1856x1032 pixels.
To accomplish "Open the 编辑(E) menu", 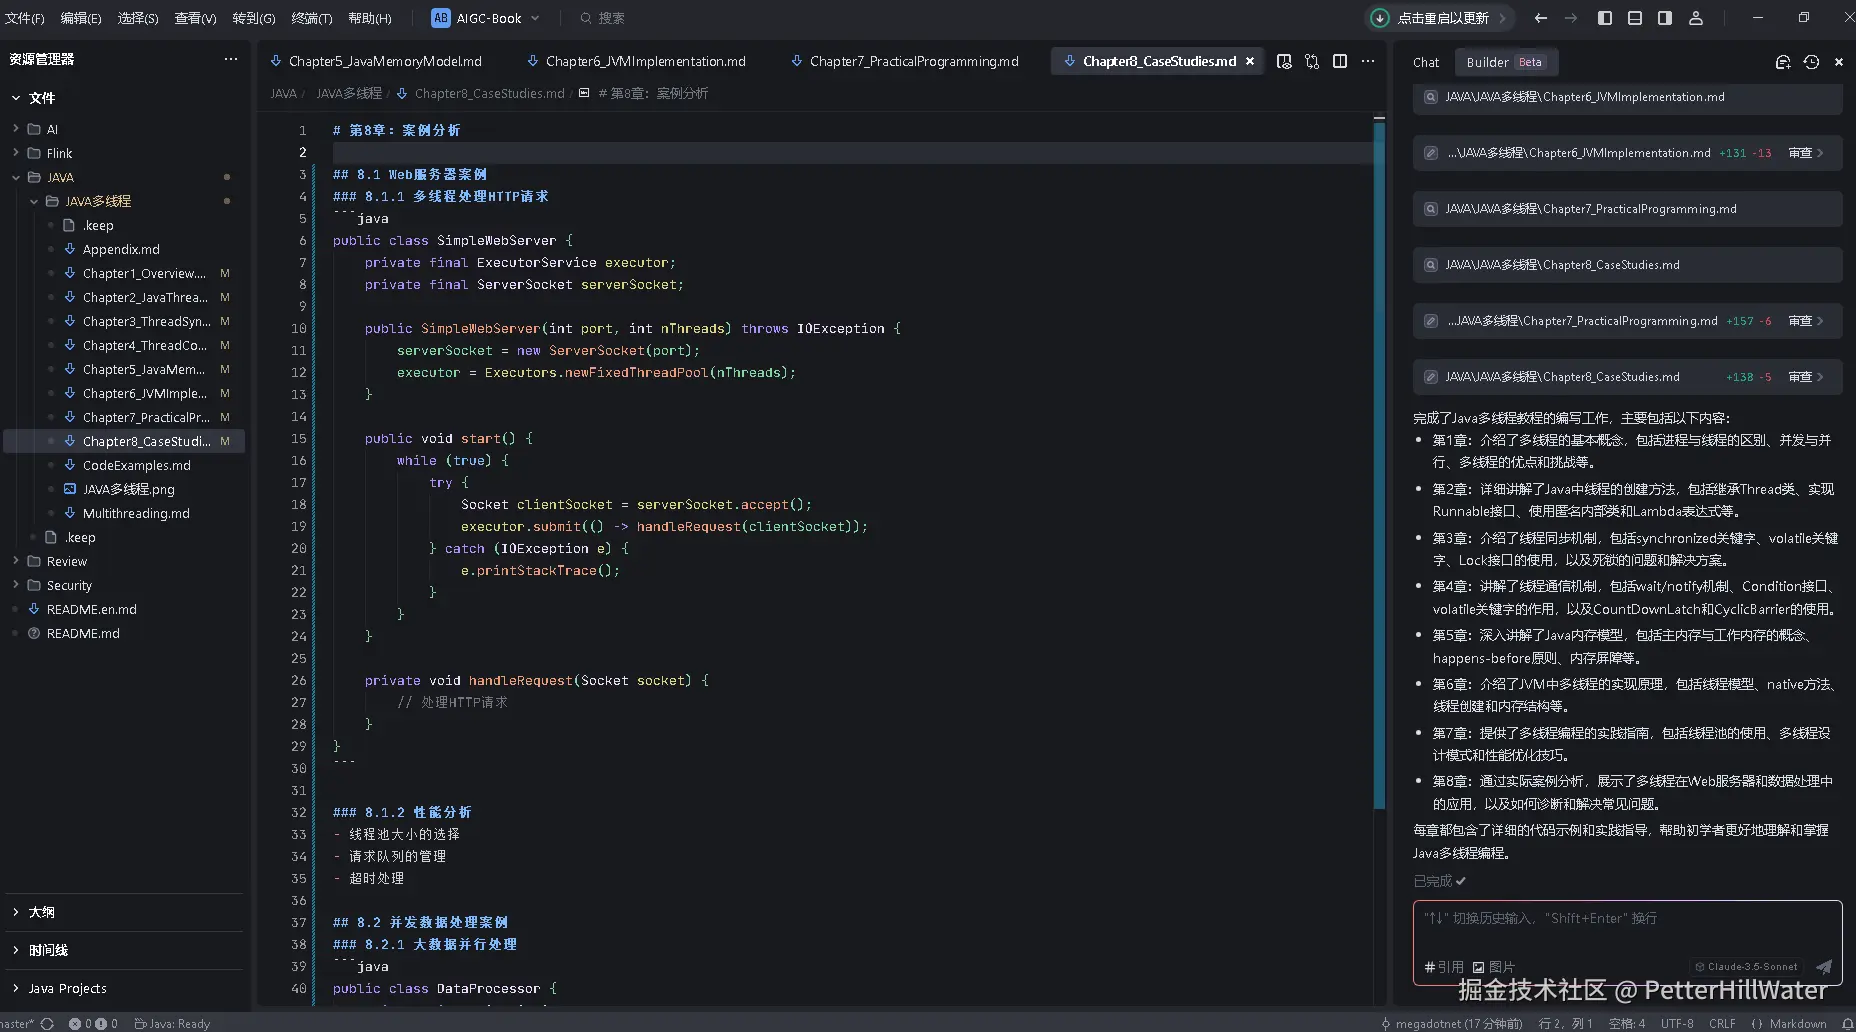I will (x=81, y=18).
